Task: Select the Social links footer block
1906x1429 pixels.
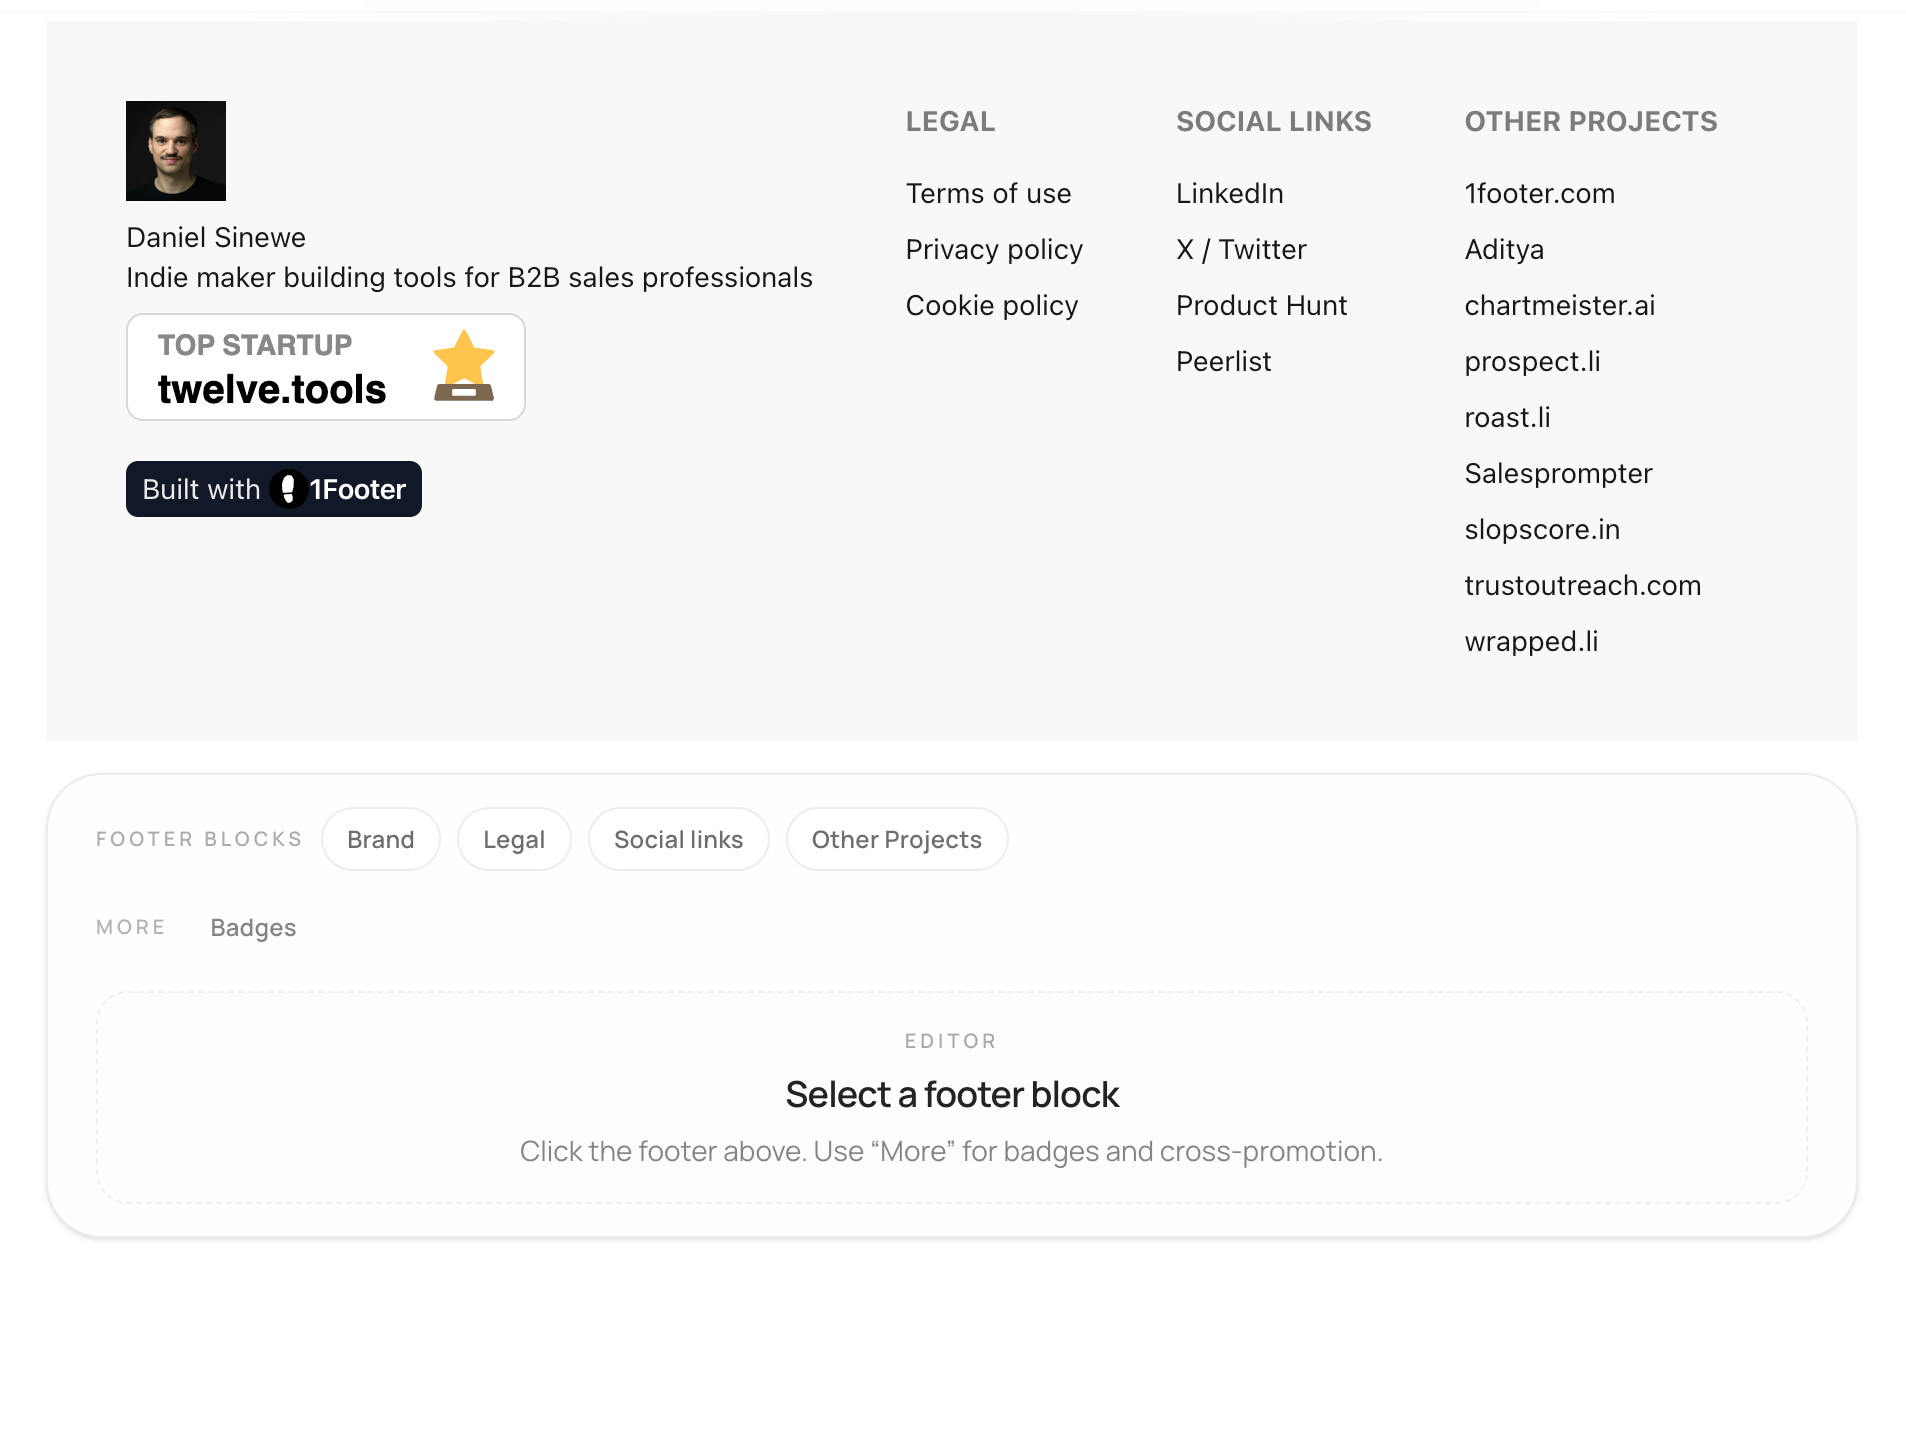Action: tap(679, 839)
